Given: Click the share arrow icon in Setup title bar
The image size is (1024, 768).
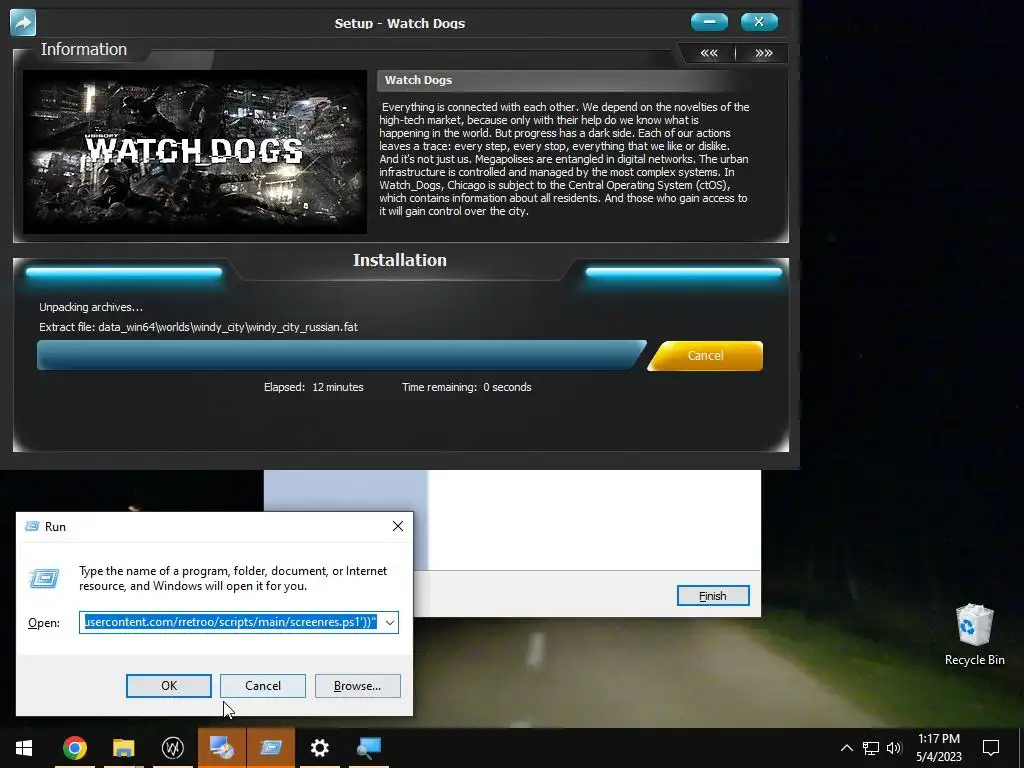Looking at the screenshot, I should (23, 23).
